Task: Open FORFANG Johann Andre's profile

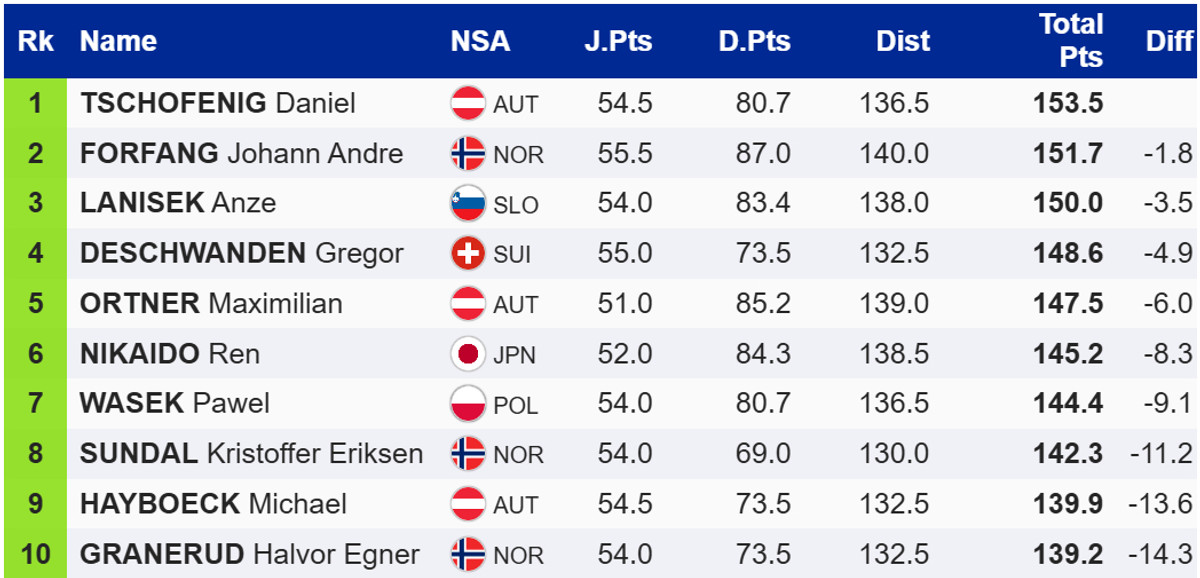Action: click(x=241, y=153)
